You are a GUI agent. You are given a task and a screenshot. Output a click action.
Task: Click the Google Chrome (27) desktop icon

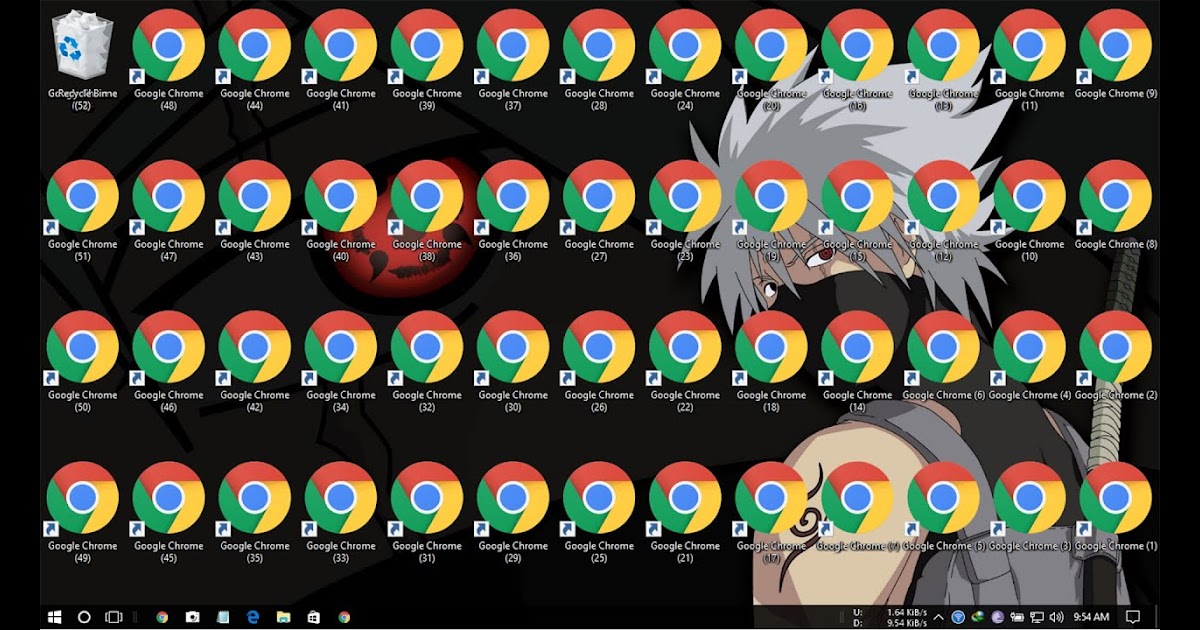[x=599, y=211]
